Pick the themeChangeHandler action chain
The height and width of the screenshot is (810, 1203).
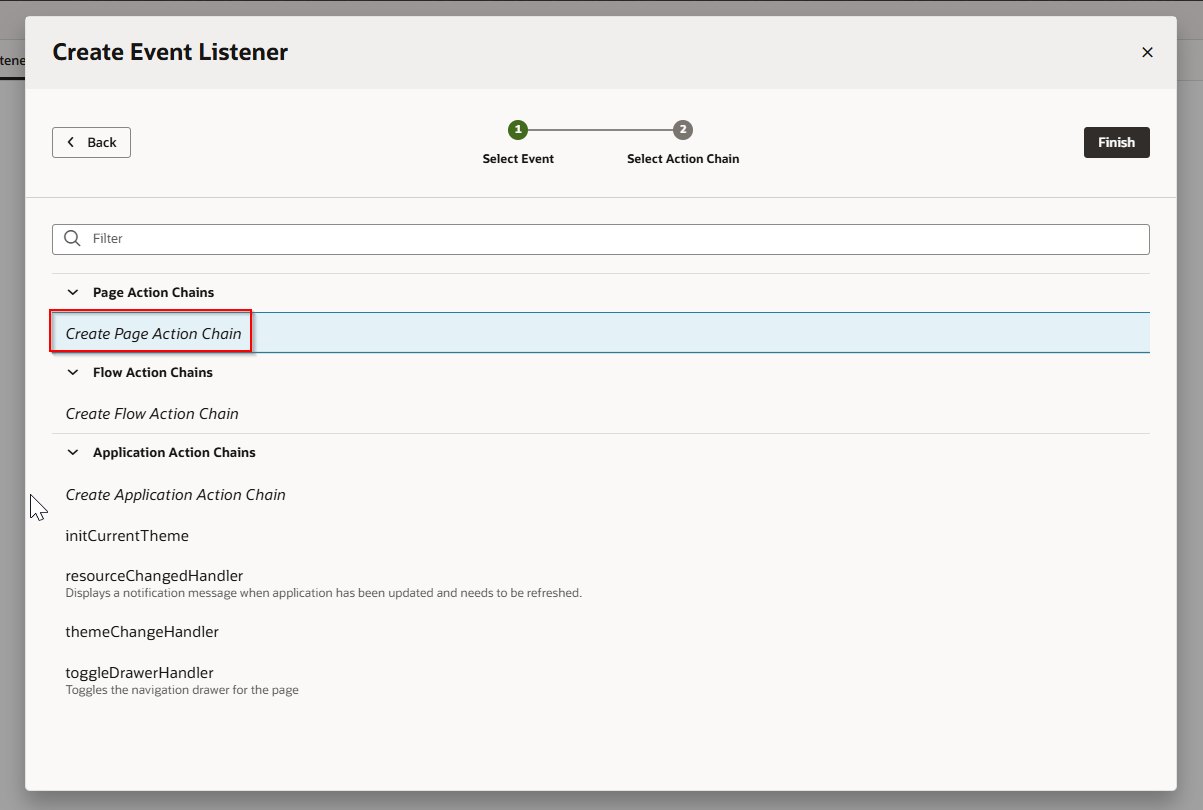(x=142, y=632)
